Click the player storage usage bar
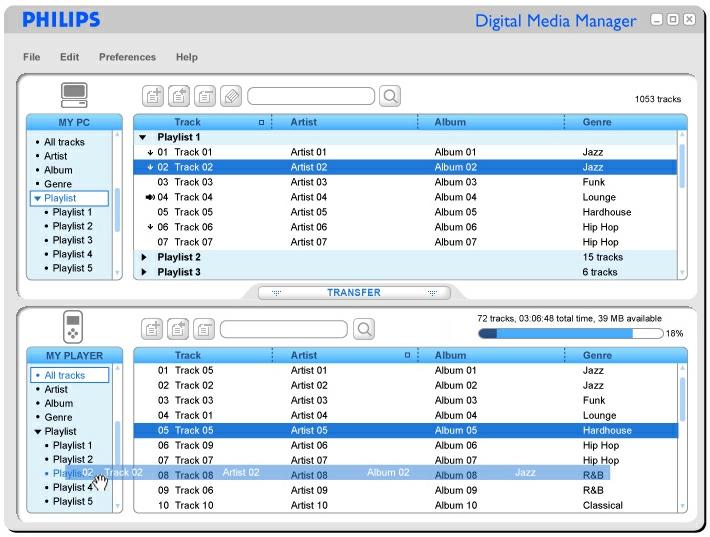 point(571,334)
